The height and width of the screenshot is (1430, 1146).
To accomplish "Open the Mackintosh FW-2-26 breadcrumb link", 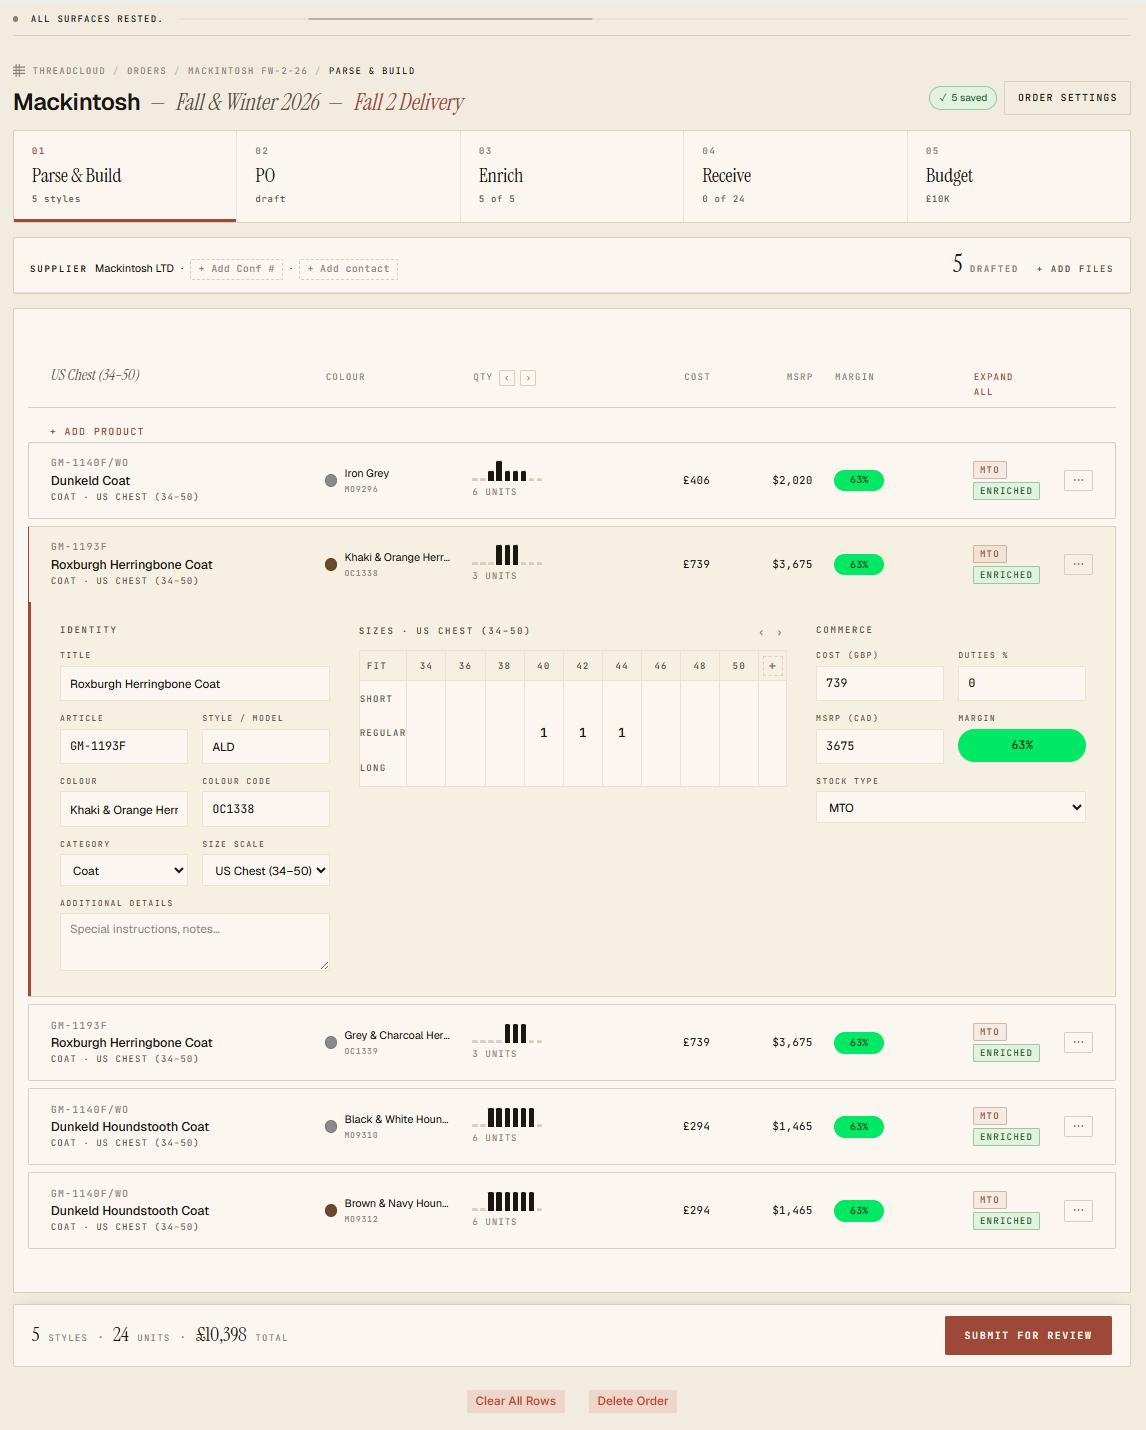I will 248,71.
